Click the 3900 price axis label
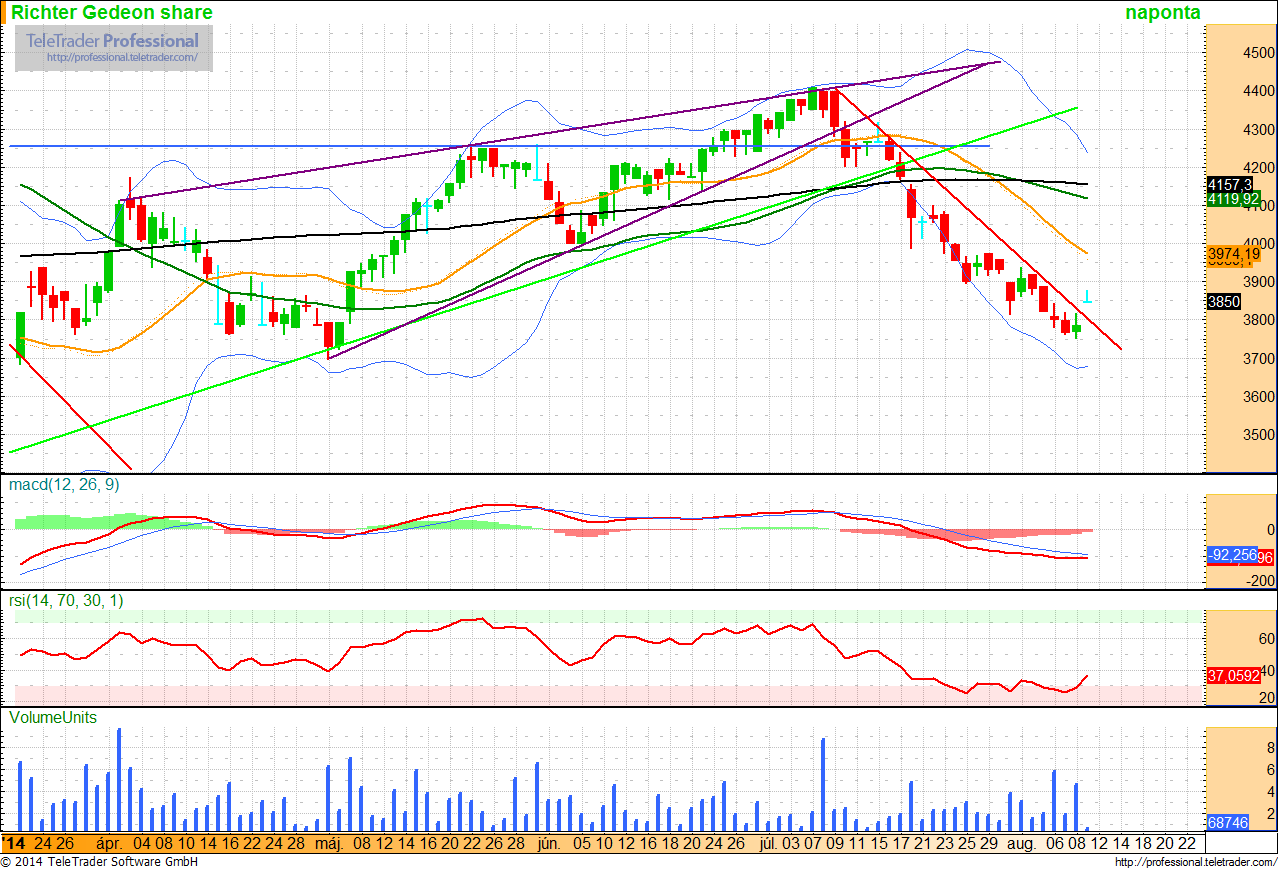 (x=1259, y=282)
